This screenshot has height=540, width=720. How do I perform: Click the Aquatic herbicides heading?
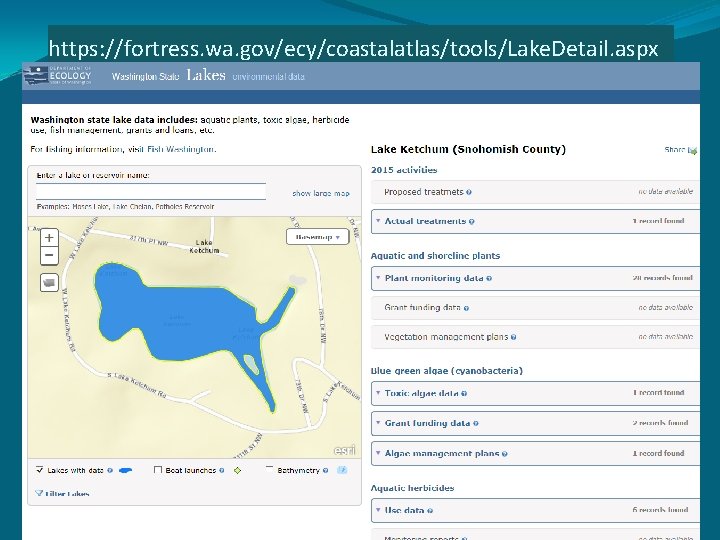click(412, 488)
